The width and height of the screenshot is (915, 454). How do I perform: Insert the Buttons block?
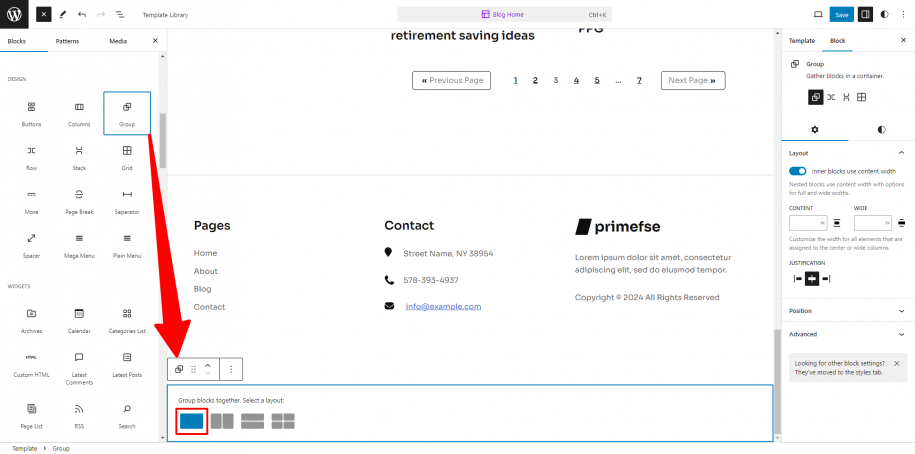coord(32,113)
